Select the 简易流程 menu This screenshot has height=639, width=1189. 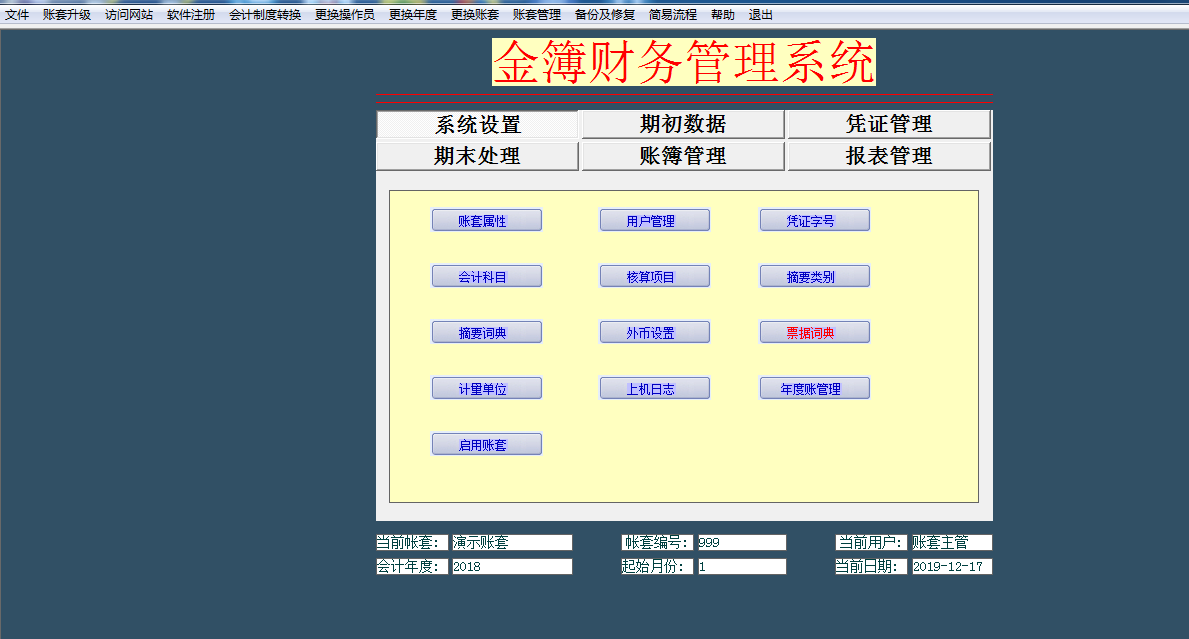(673, 14)
